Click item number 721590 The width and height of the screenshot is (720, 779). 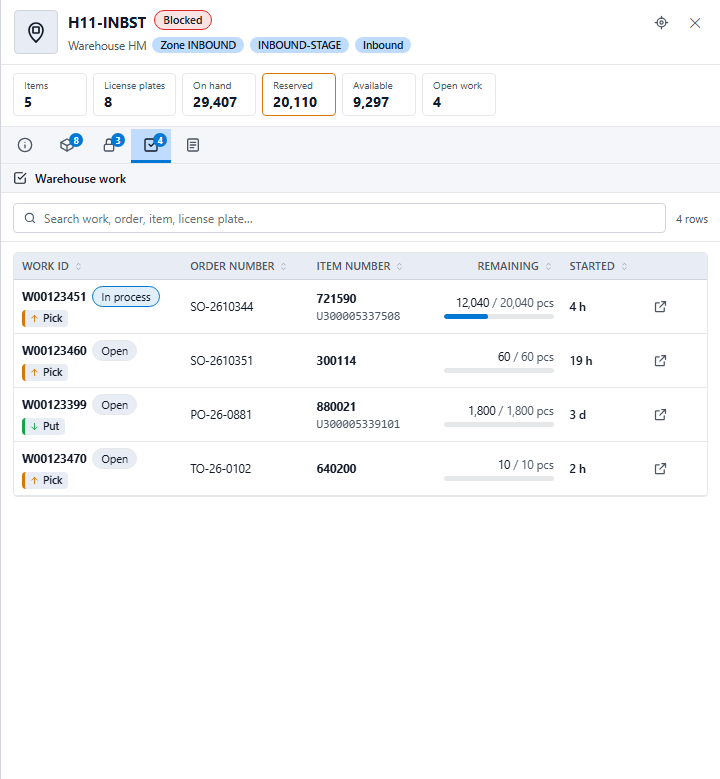(x=336, y=299)
